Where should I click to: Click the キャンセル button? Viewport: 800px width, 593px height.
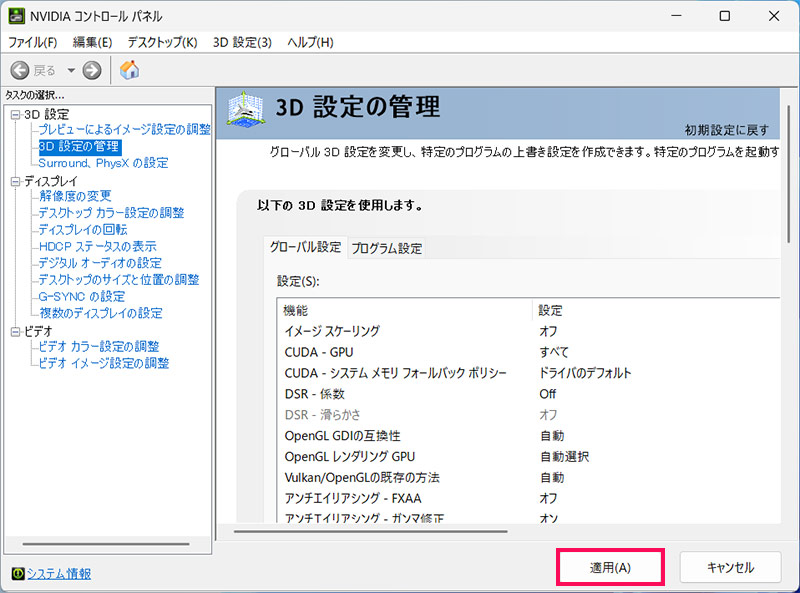tap(730, 566)
